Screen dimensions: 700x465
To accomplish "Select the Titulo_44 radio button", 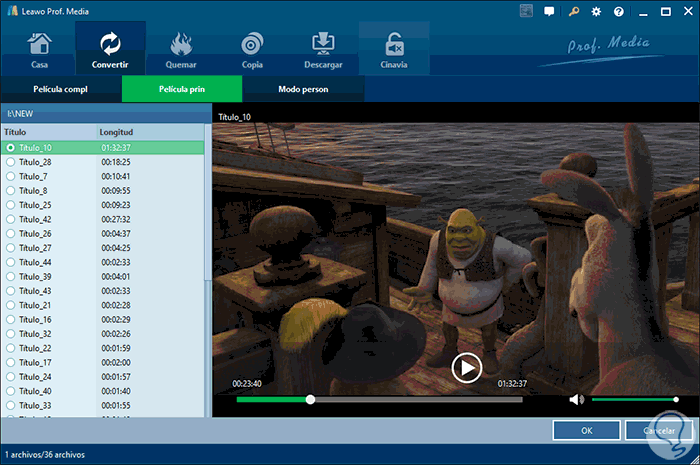I will tap(10, 262).
